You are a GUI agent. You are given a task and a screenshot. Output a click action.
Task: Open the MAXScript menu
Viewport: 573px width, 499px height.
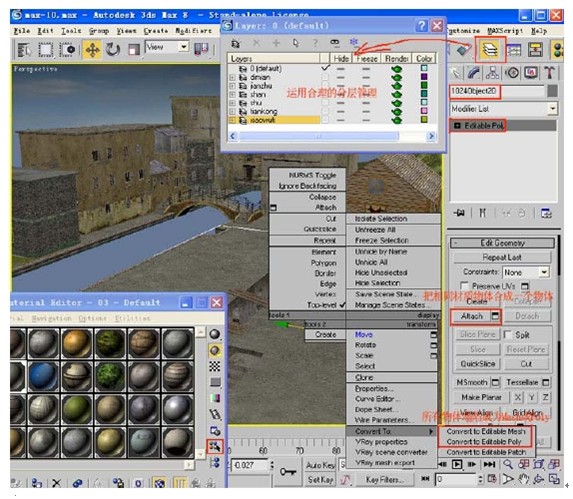tap(505, 31)
